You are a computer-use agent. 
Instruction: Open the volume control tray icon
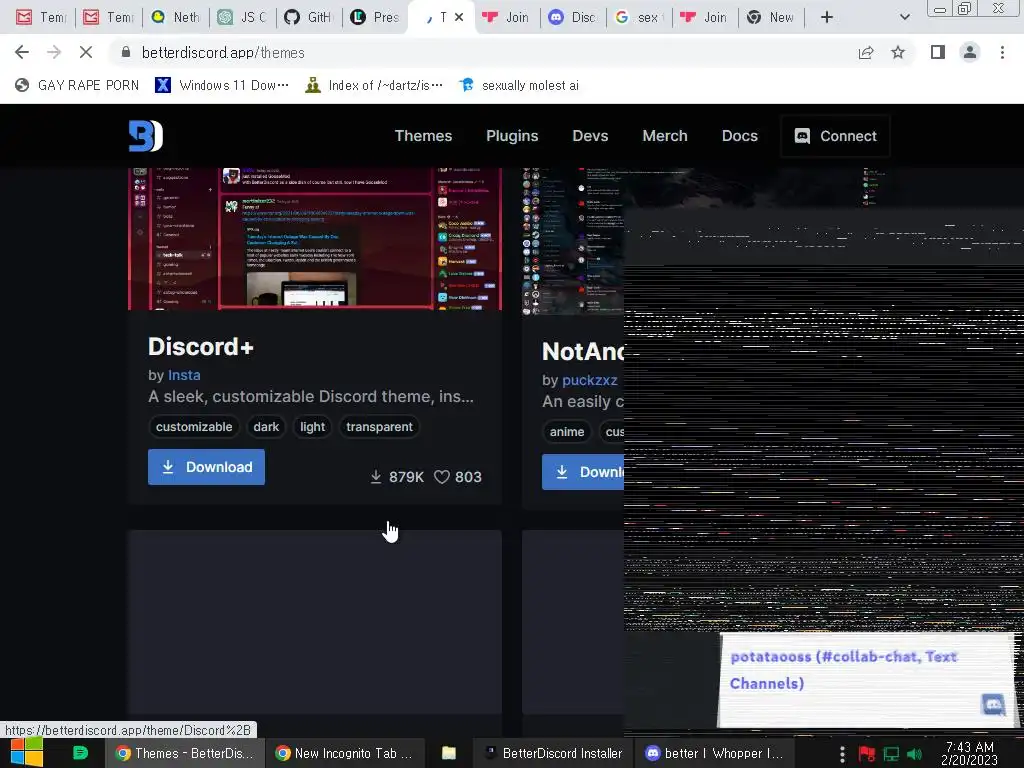[914, 754]
